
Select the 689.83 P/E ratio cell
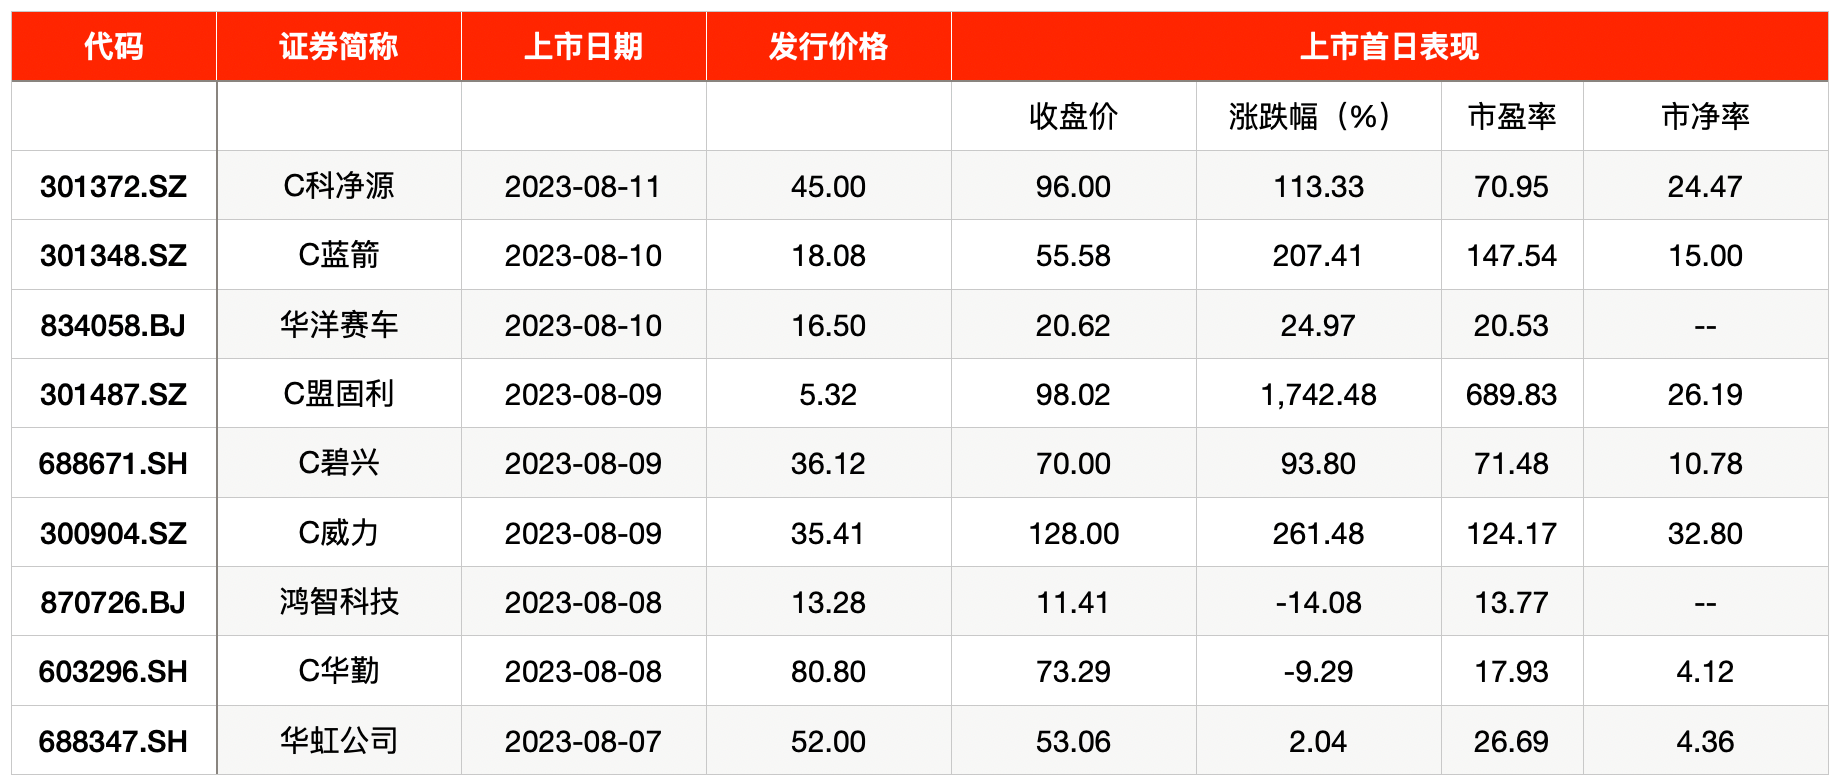(x=1511, y=394)
